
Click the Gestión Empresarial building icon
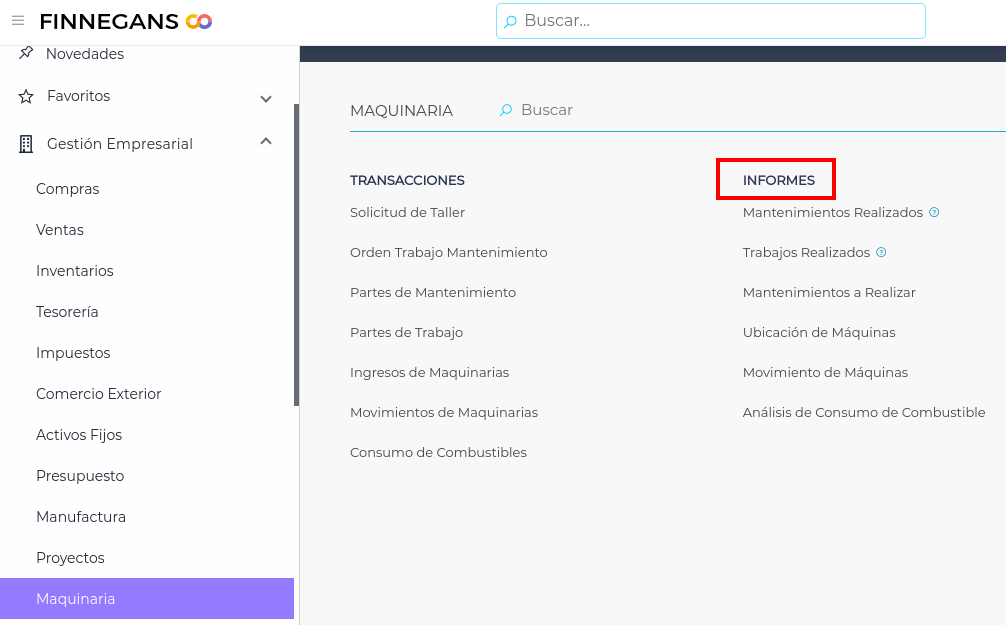coord(26,144)
